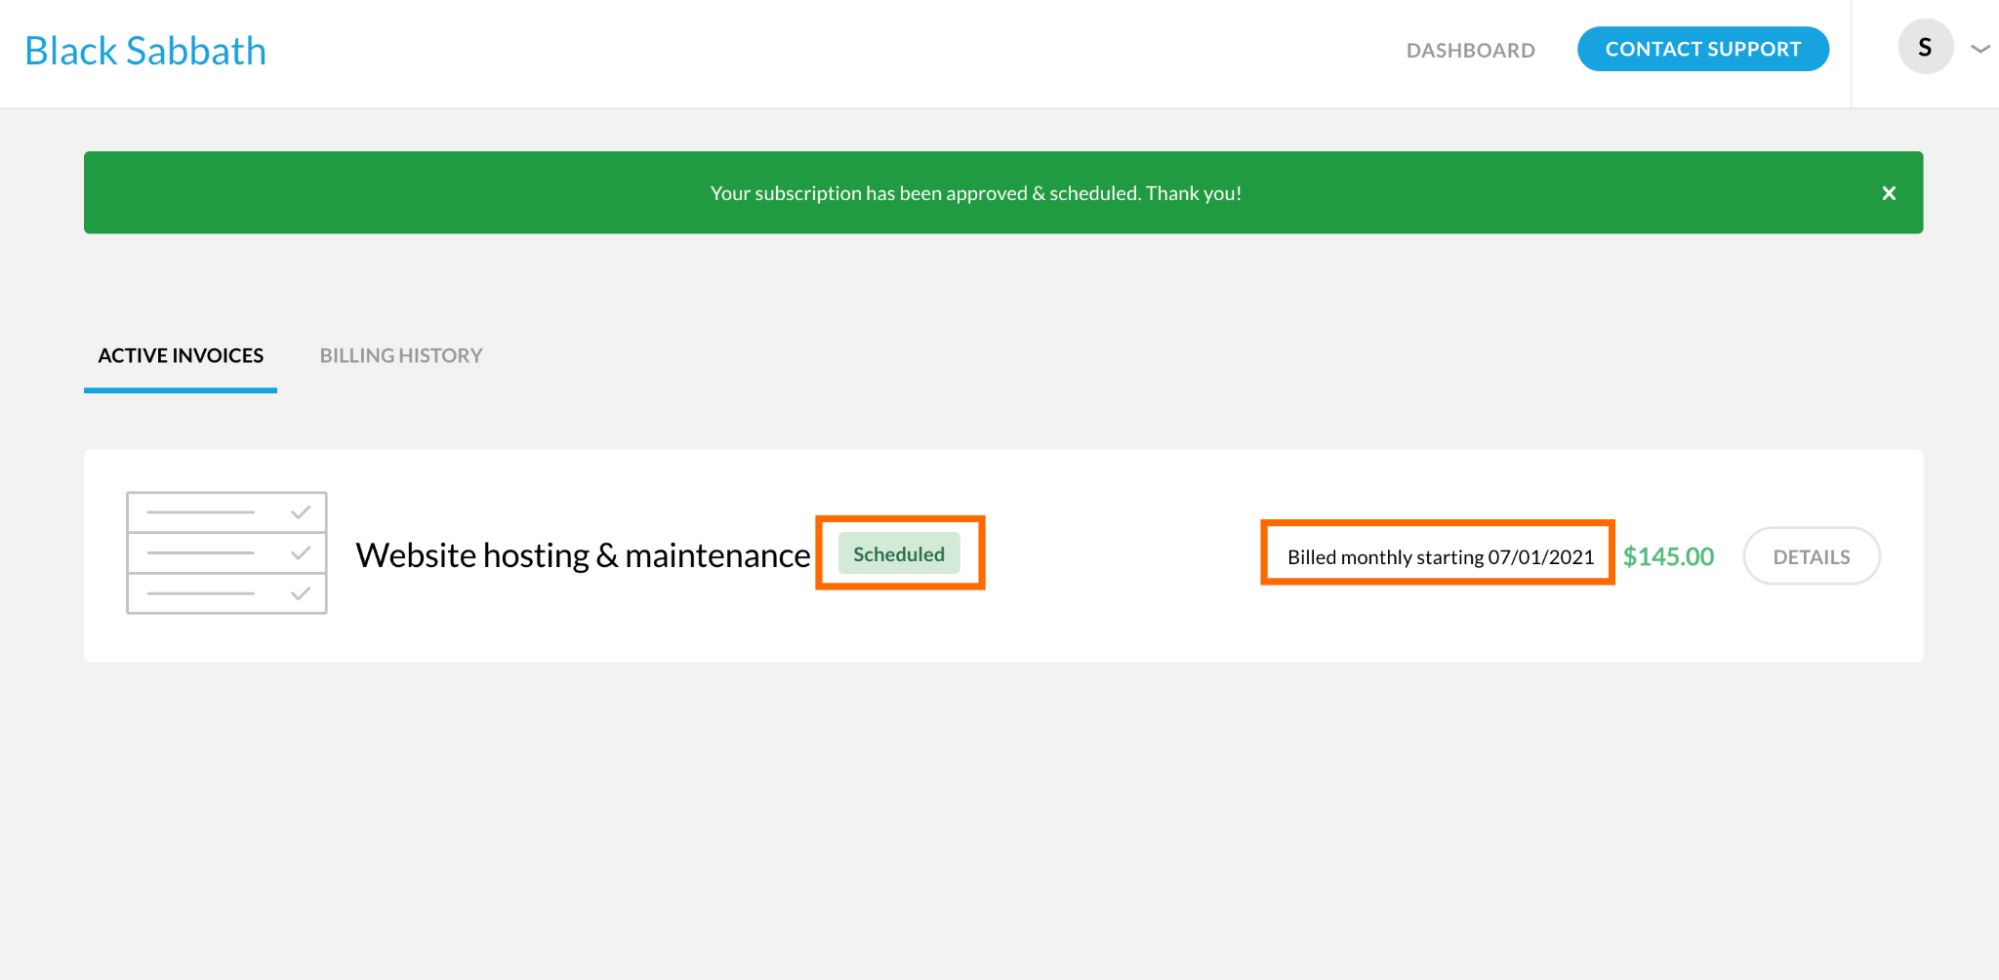
Task: Open the Dashboard page link
Action: pos(1470,50)
